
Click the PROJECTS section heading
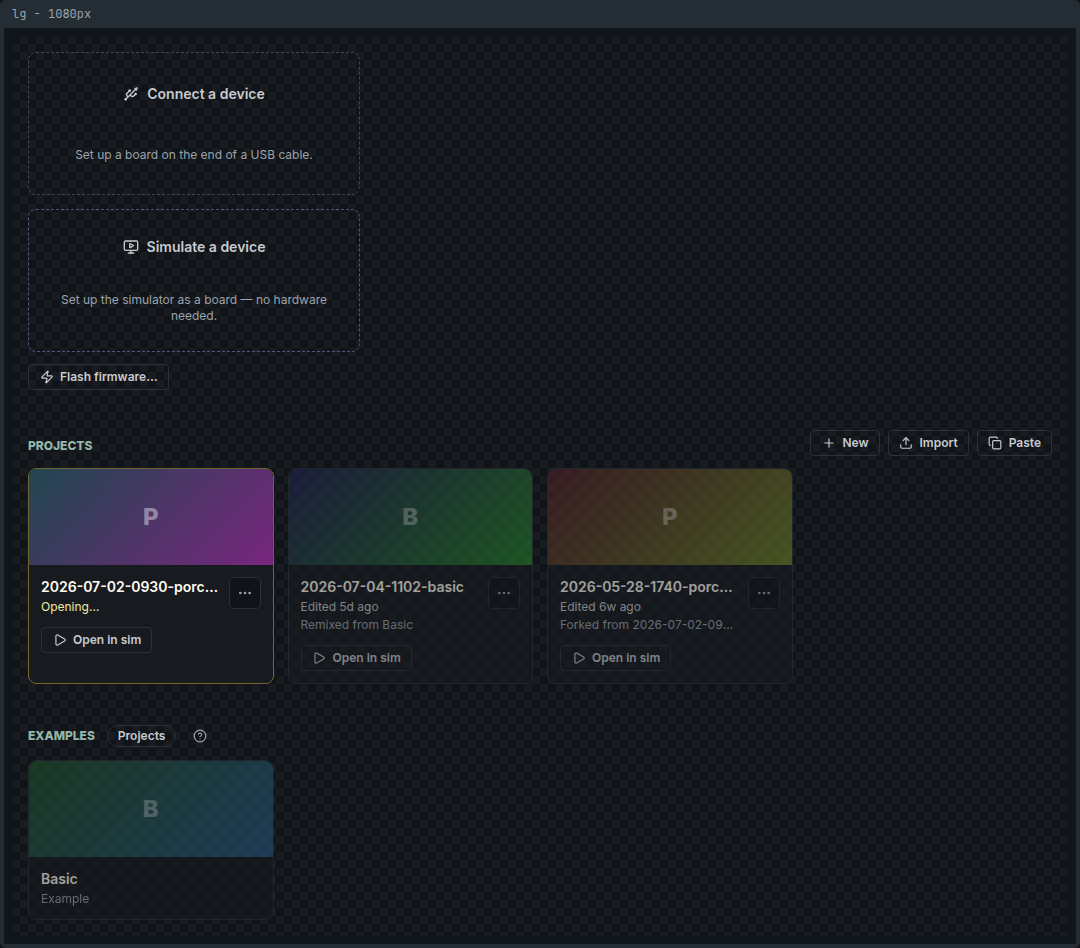[60, 446]
